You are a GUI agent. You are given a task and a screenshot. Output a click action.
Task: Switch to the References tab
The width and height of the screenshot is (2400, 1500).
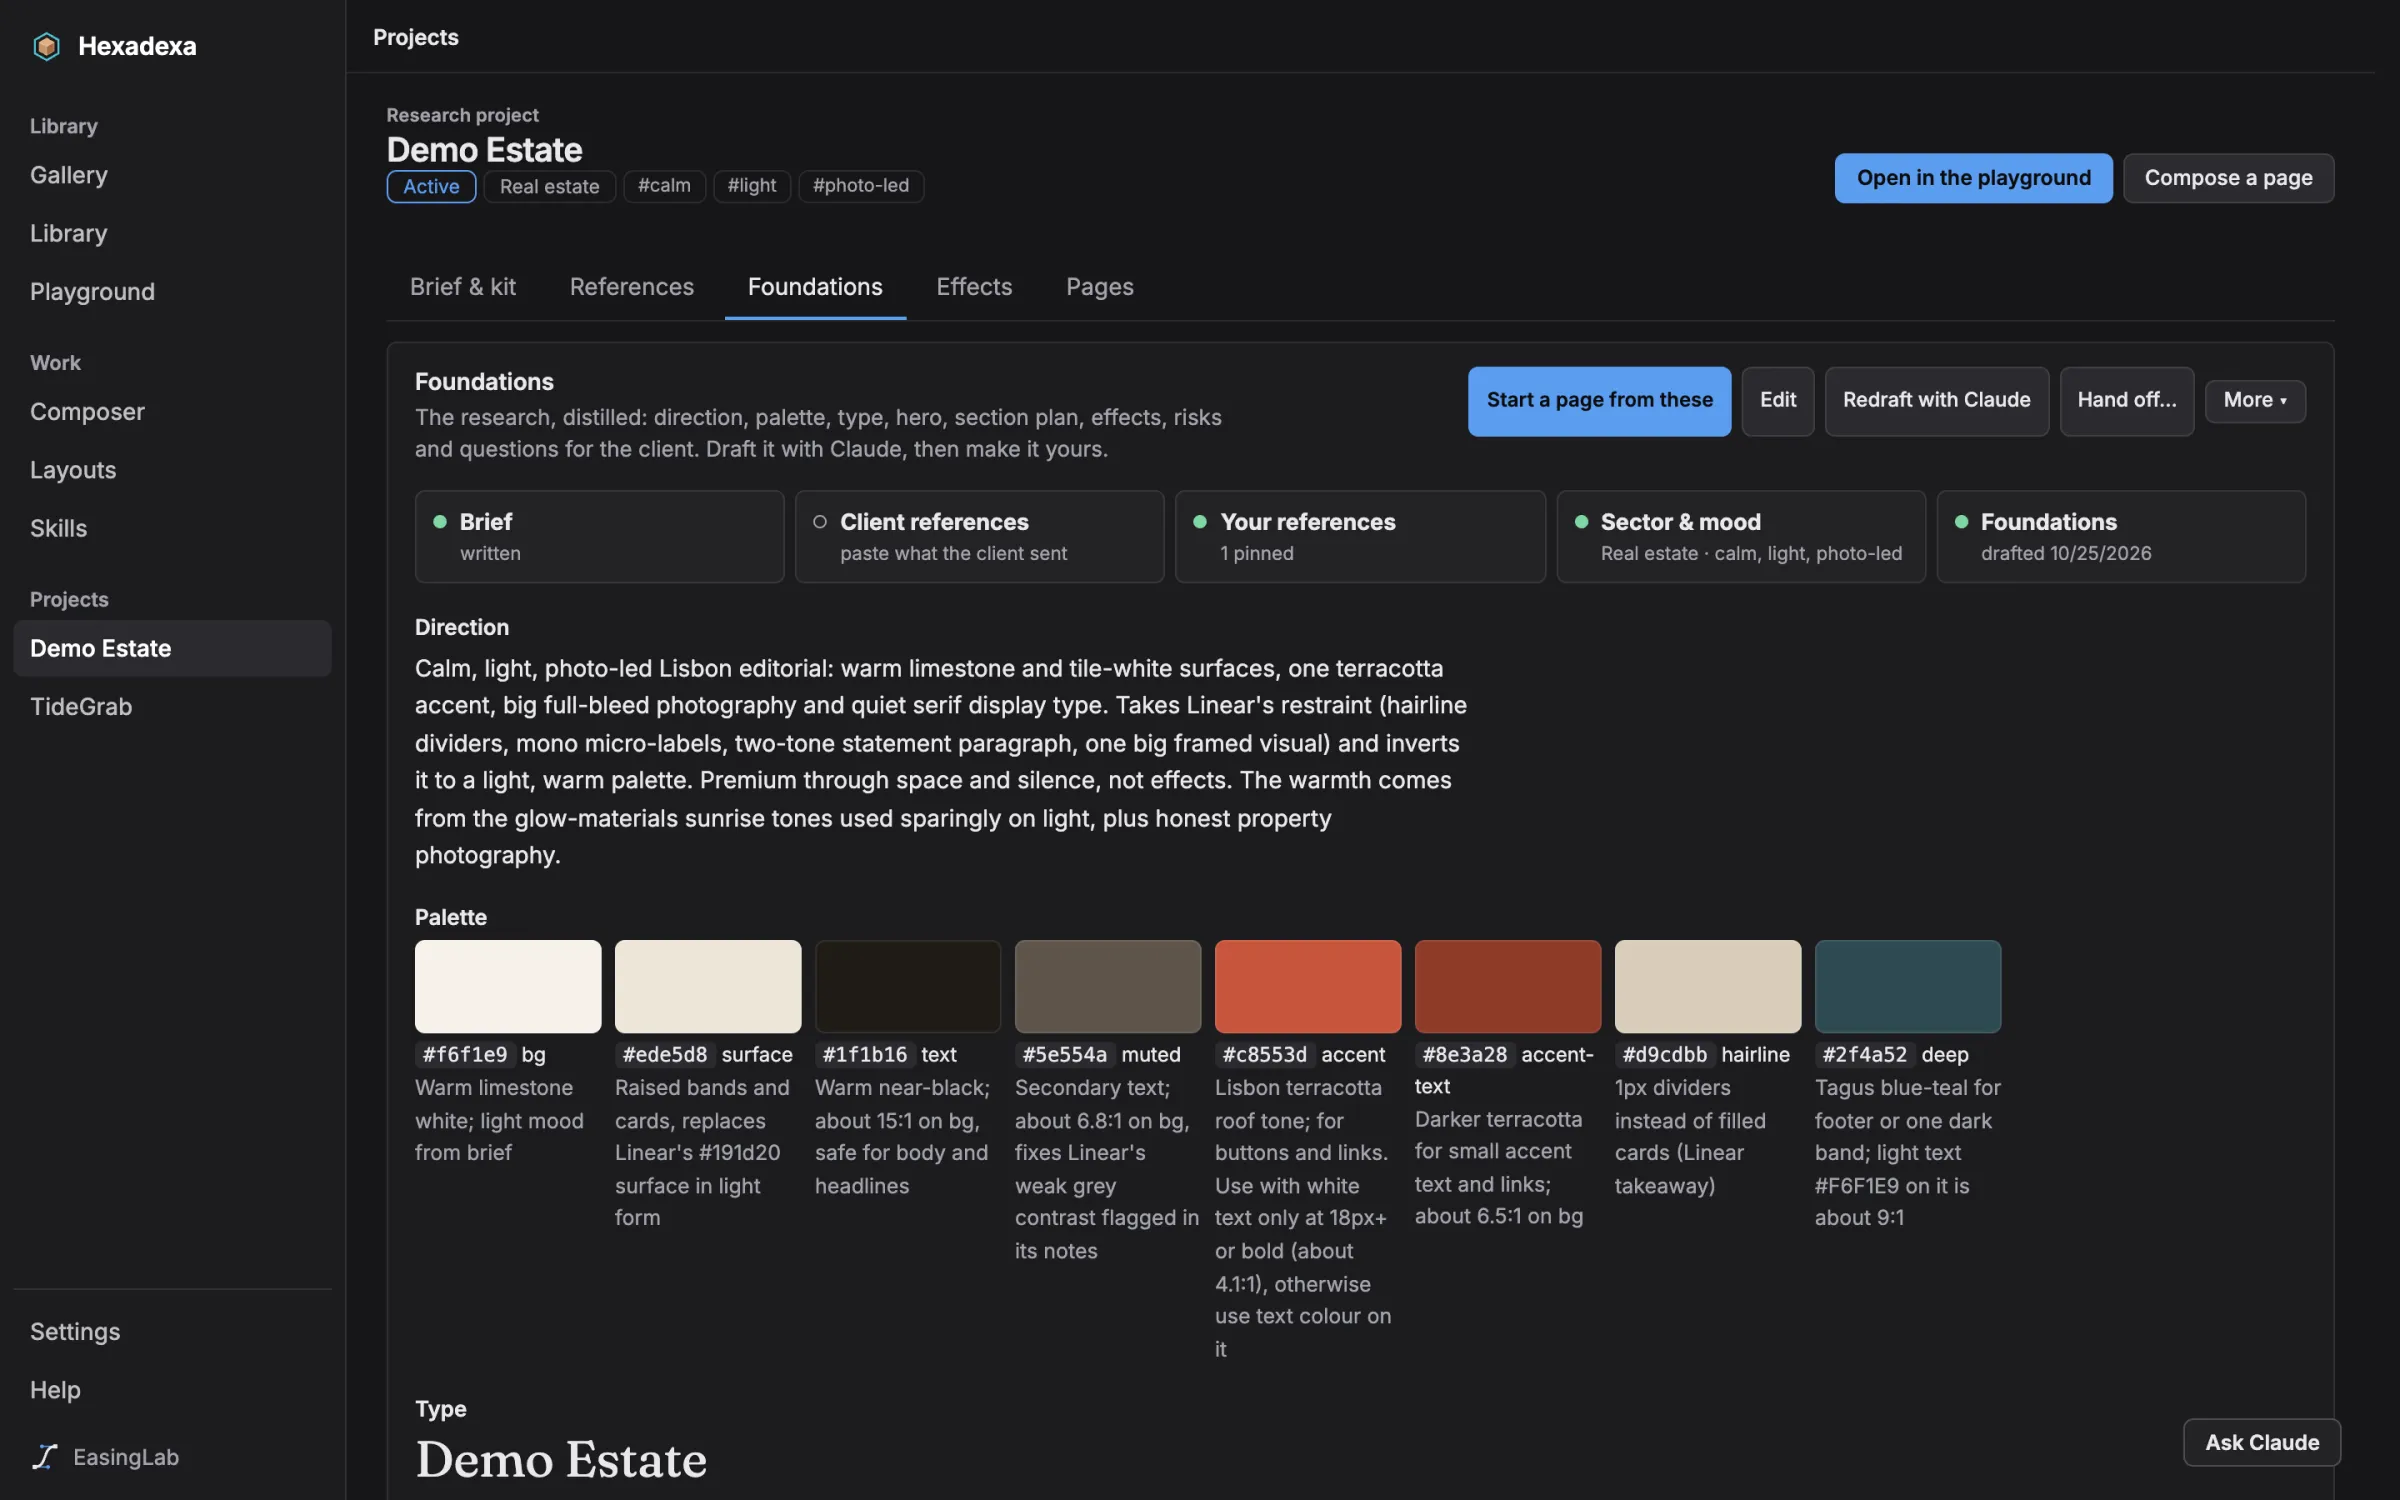[x=631, y=287]
